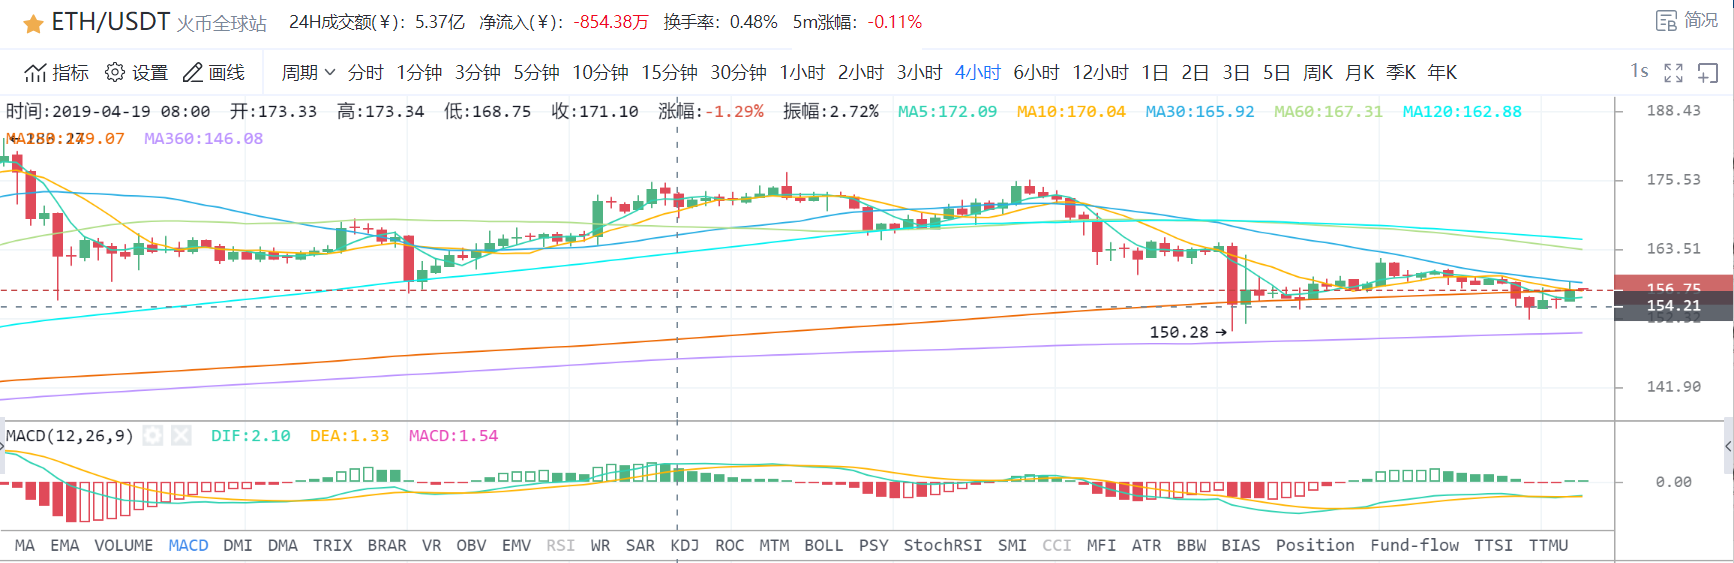Click the chart layout icon beside fullscreen
This screenshot has width=1734, height=563.
coord(1708,73)
